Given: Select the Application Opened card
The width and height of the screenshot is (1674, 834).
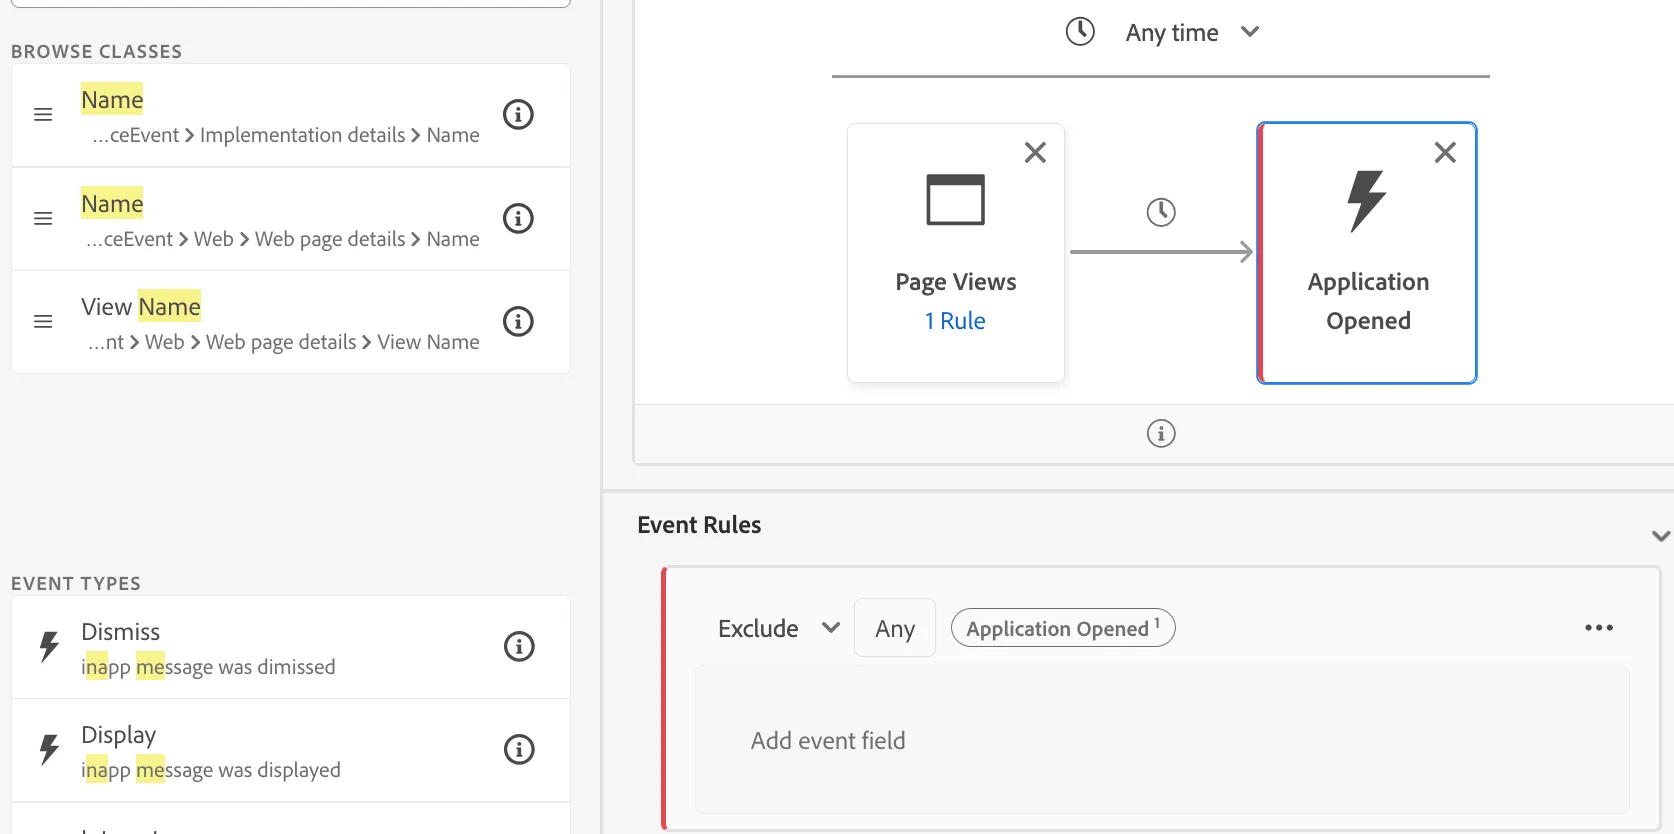Looking at the screenshot, I should tap(1367, 253).
